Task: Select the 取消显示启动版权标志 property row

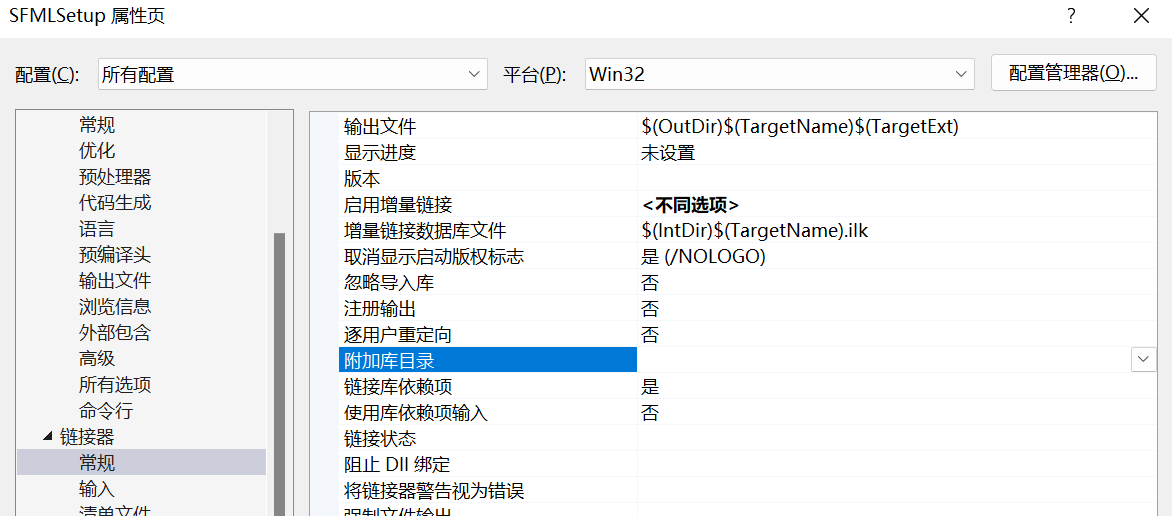Action: coord(747,257)
